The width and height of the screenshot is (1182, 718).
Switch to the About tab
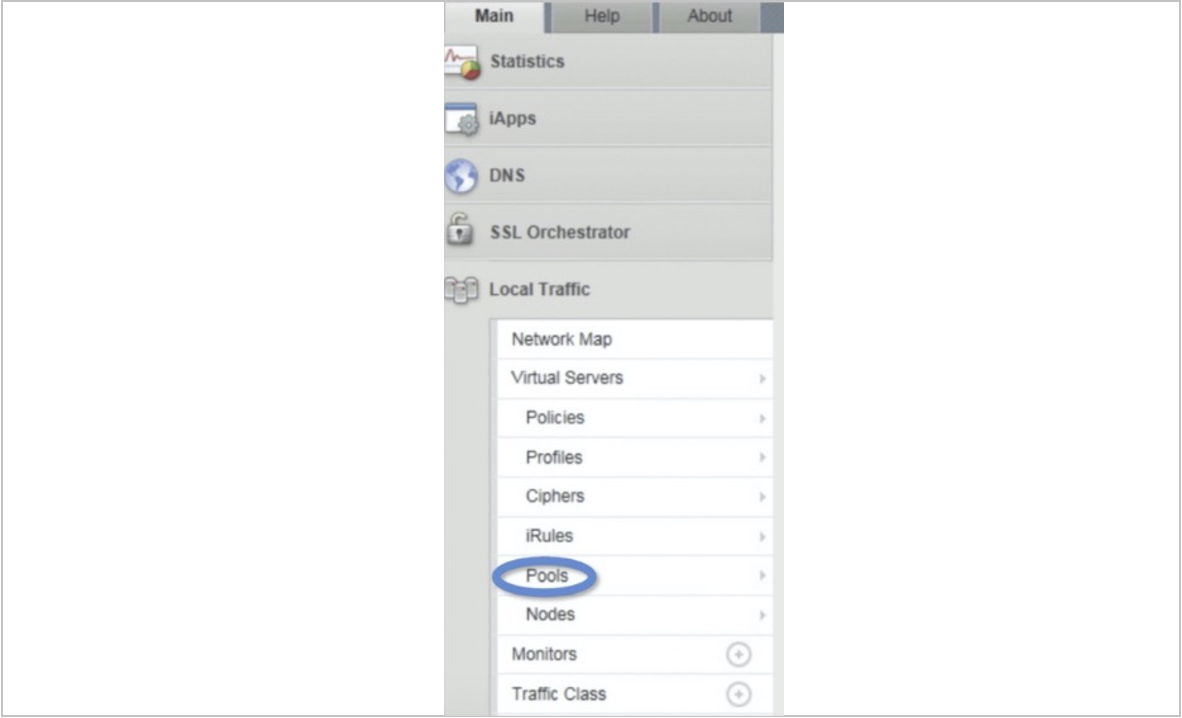coord(709,17)
